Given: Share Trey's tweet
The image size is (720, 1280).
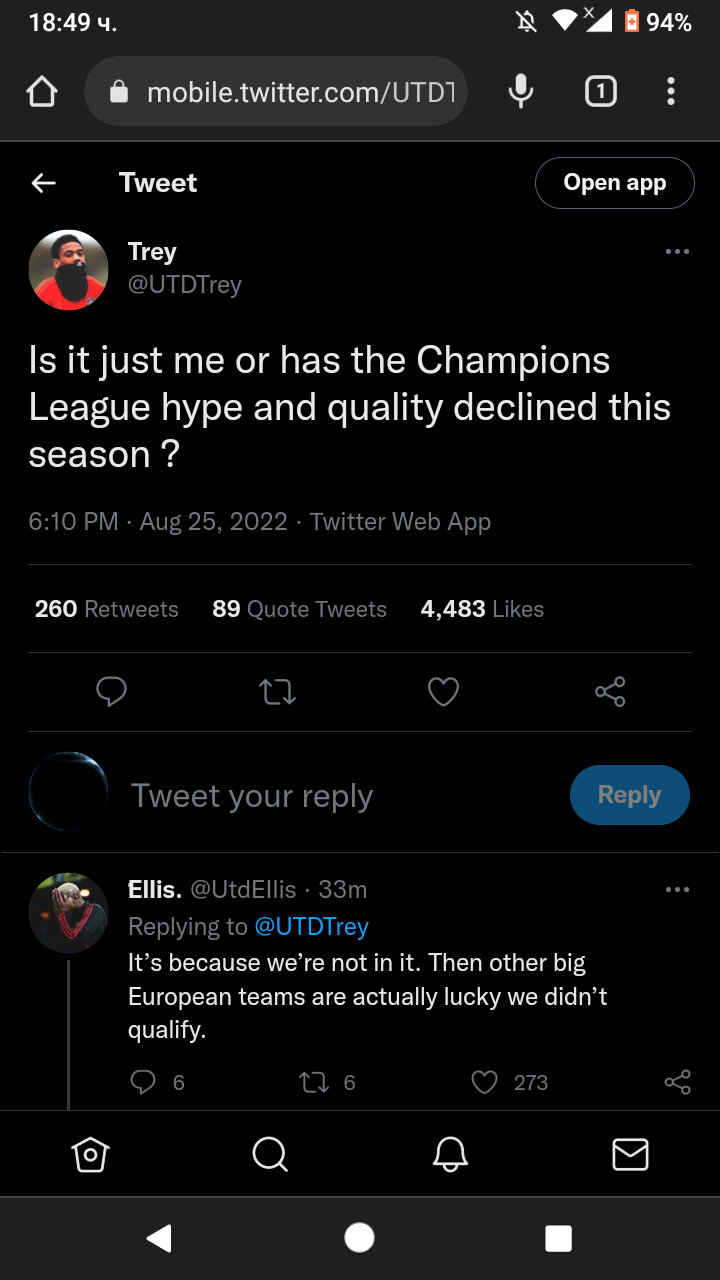Looking at the screenshot, I should point(610,692).
